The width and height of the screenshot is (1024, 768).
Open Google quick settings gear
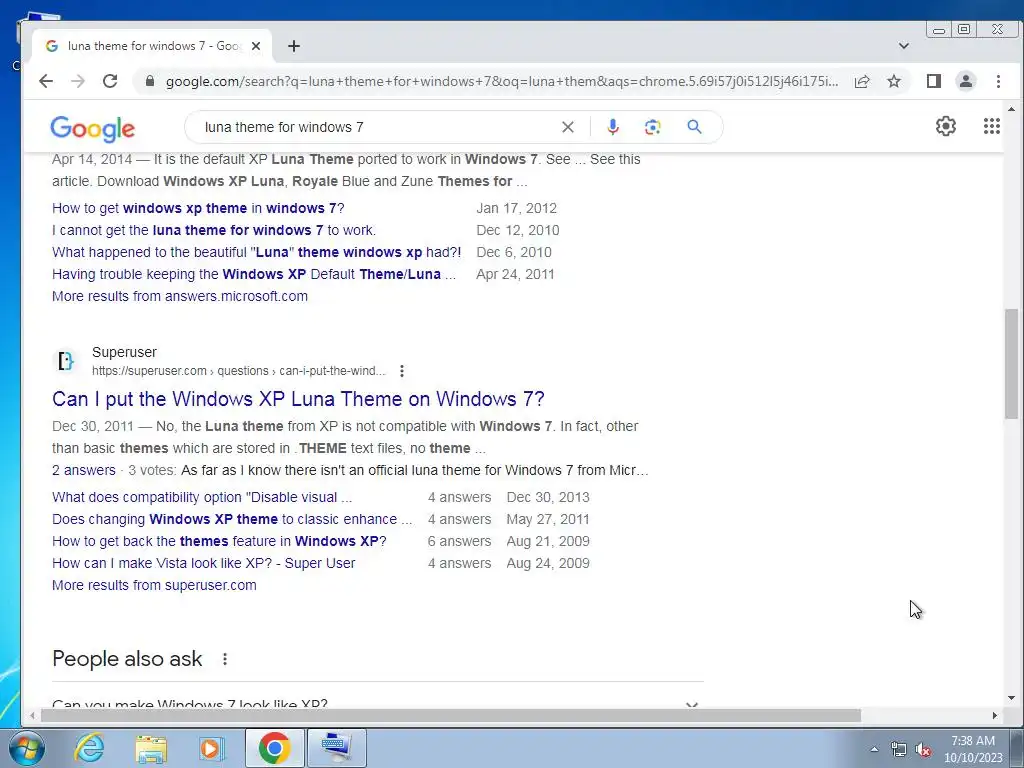point(946,126)
